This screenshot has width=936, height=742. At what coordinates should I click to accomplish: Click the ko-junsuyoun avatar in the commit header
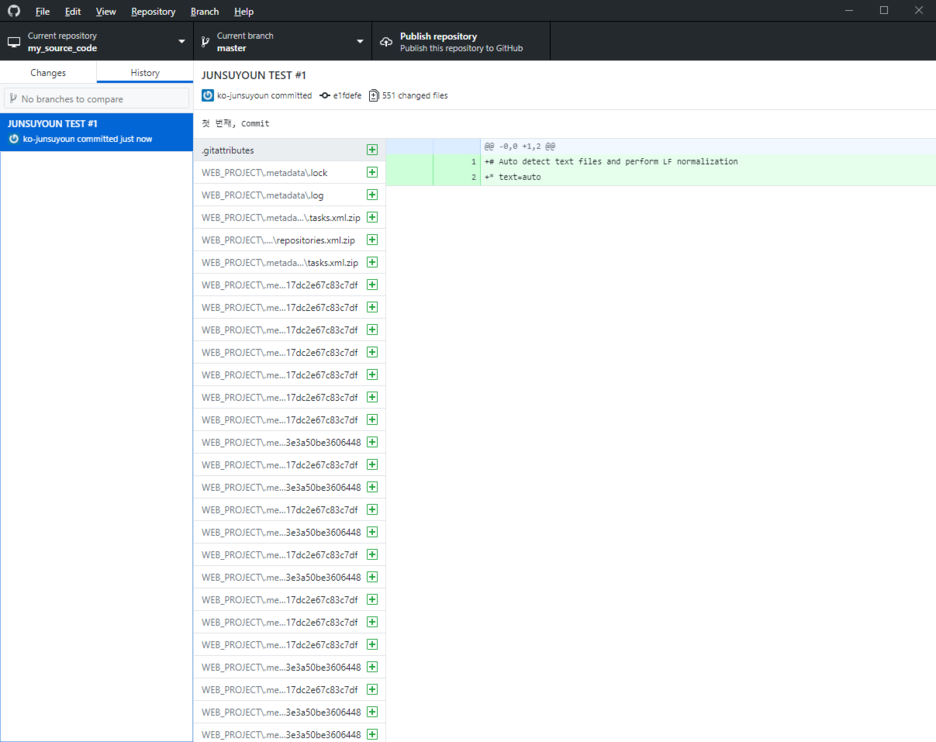pos(206,96)
